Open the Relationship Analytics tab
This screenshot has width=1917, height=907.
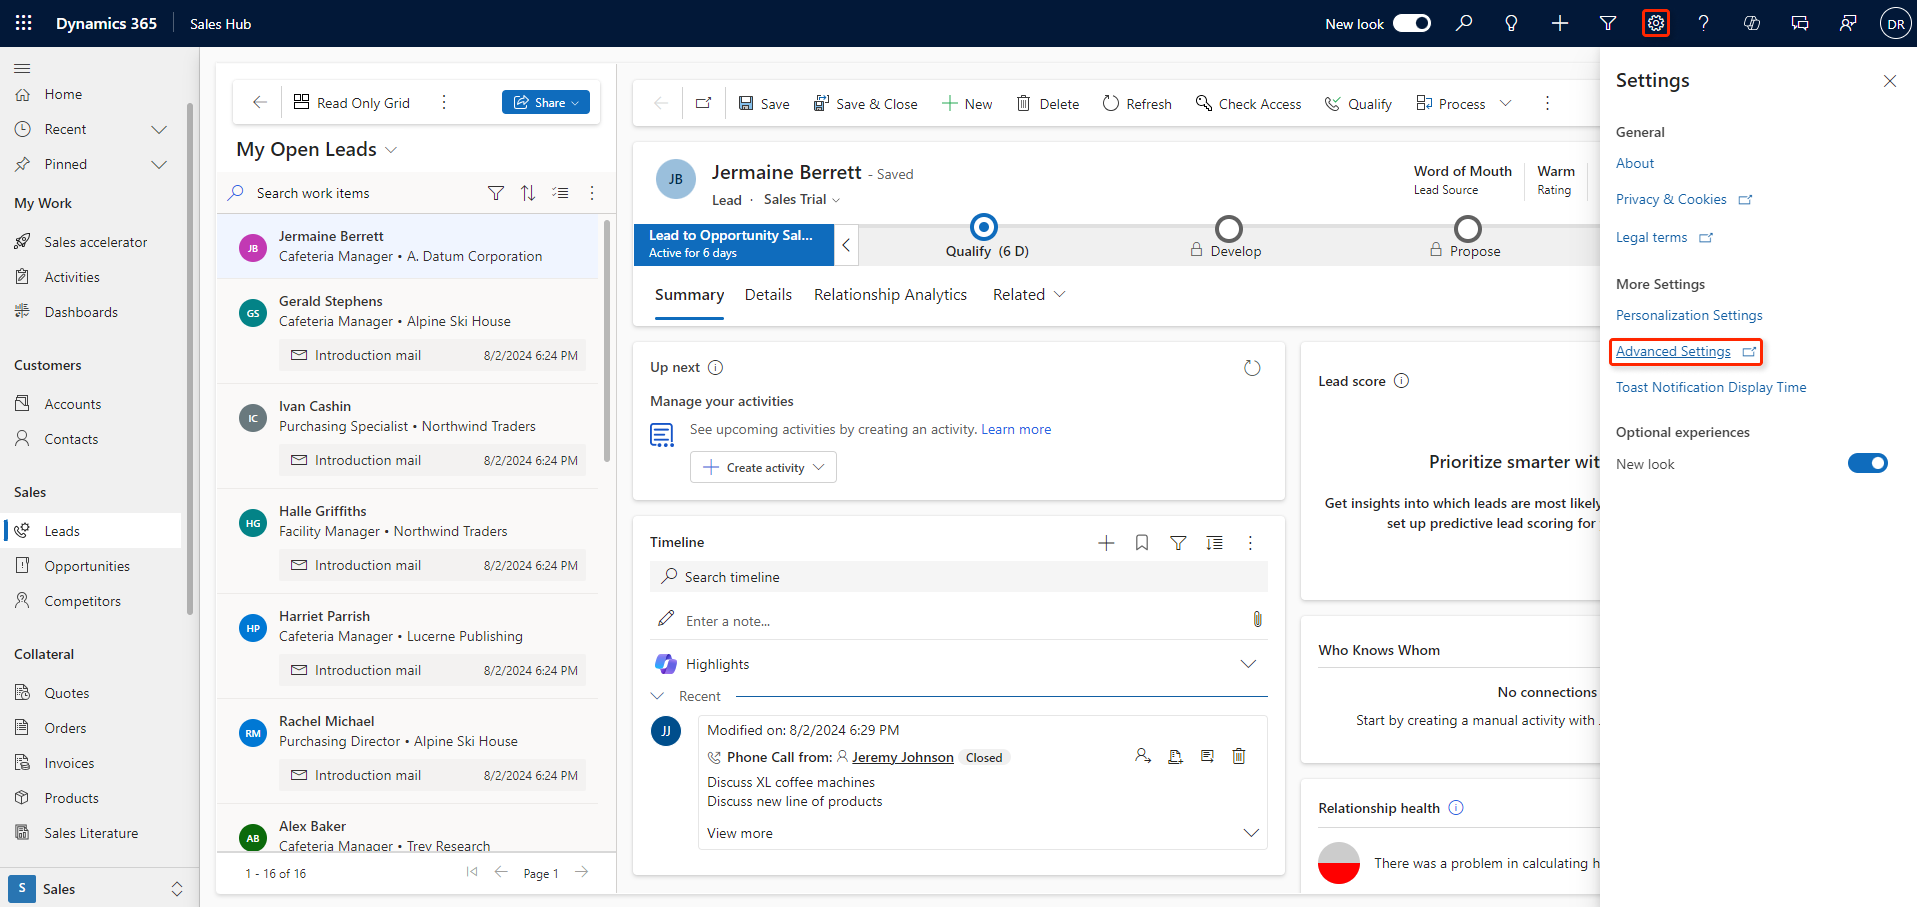click(x=890, y=295)
